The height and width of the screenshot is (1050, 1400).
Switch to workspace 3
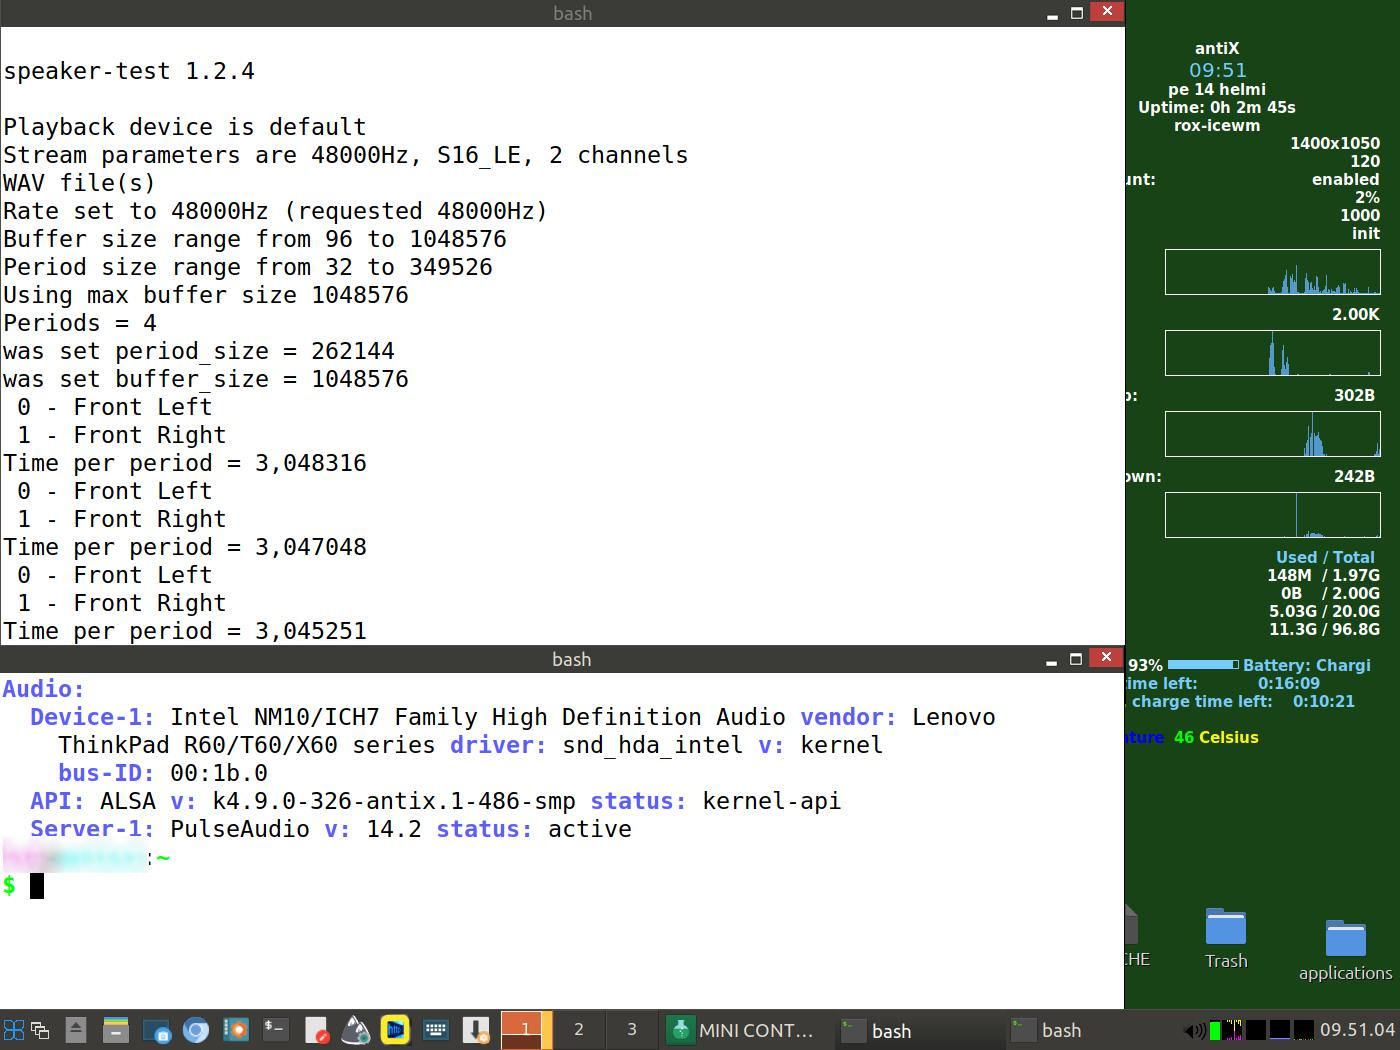(x=631, y=1029)
